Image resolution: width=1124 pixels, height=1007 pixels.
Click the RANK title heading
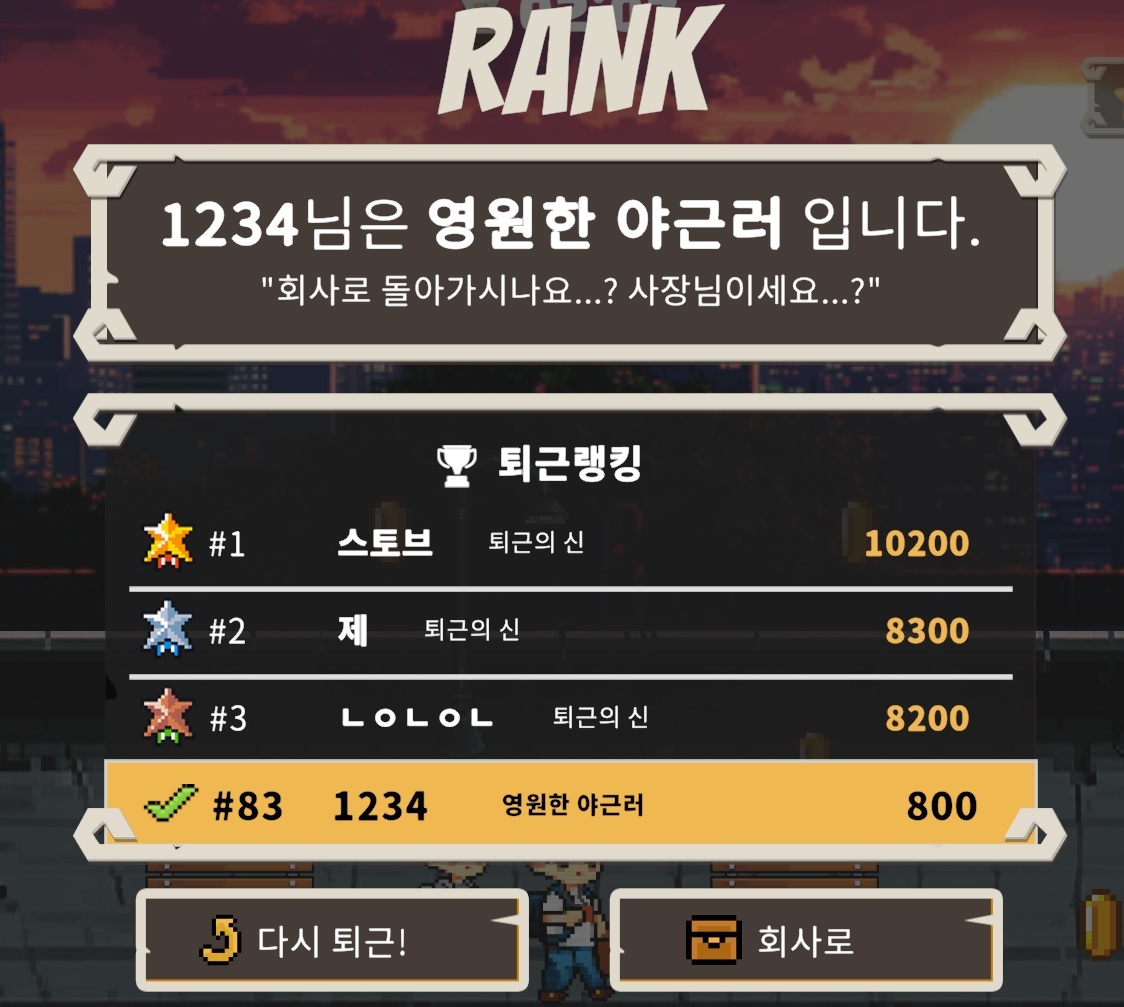(580, 59)
